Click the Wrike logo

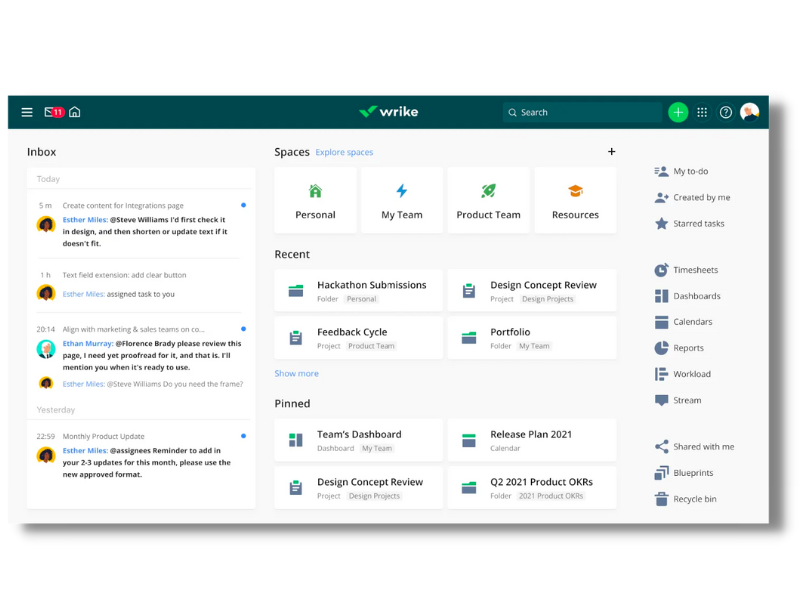point(388,112)
